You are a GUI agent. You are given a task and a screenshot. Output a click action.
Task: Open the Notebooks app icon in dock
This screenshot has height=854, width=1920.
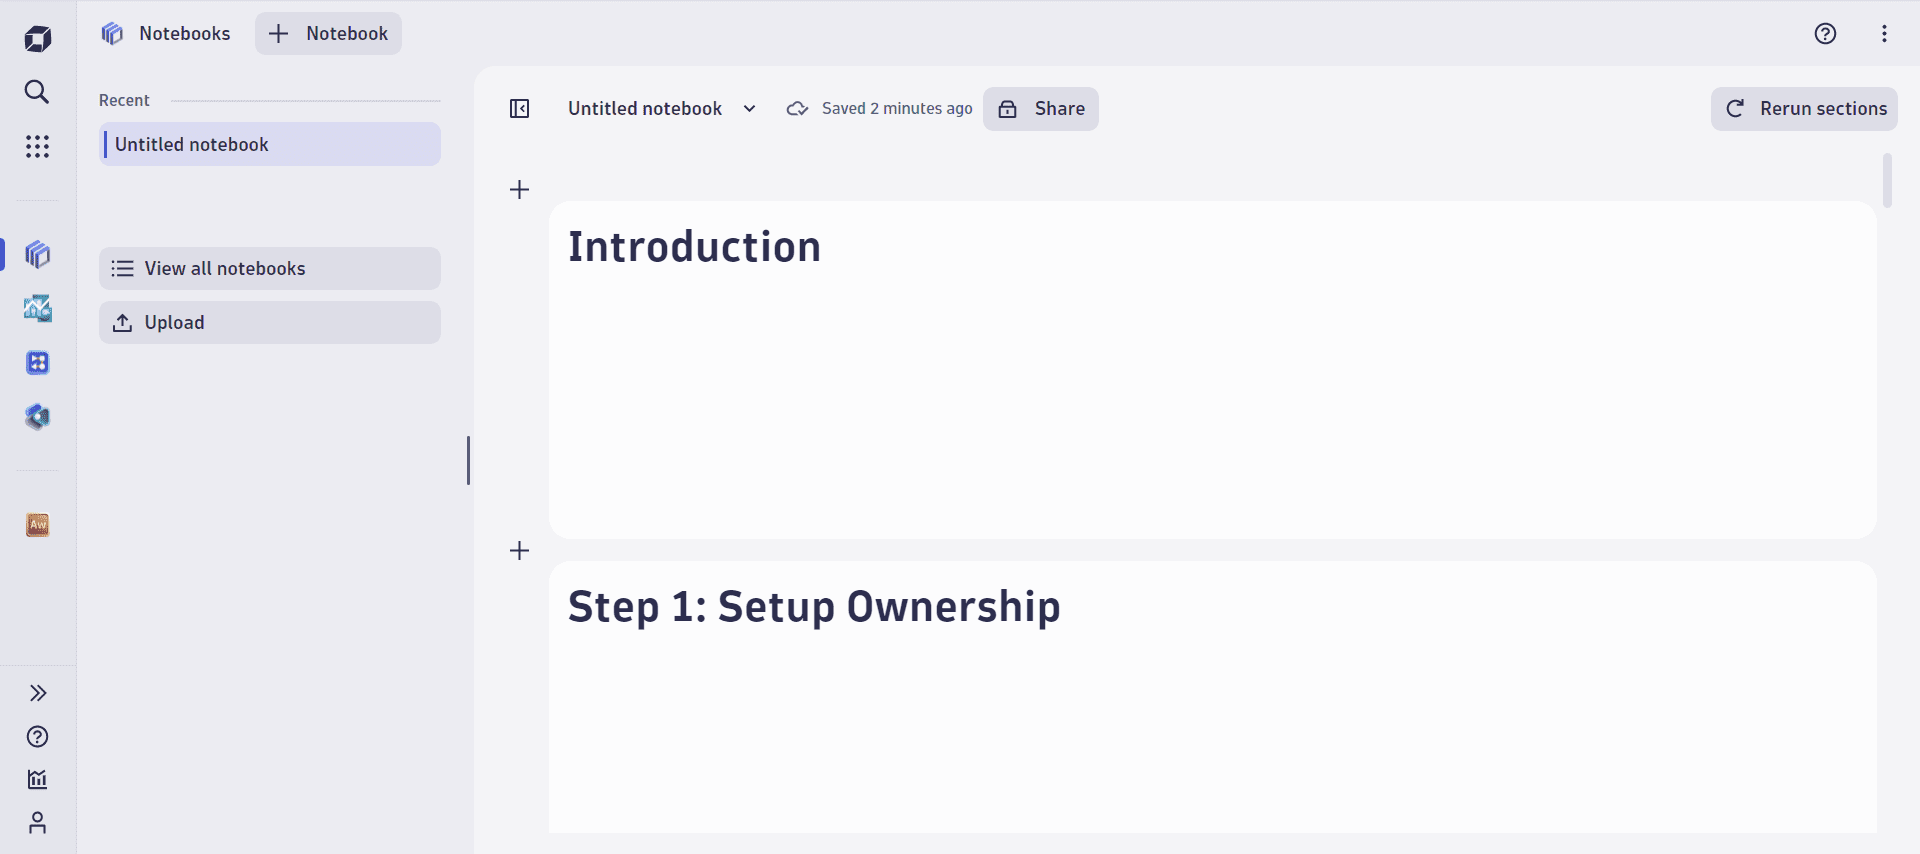click(x=37, y=255)
